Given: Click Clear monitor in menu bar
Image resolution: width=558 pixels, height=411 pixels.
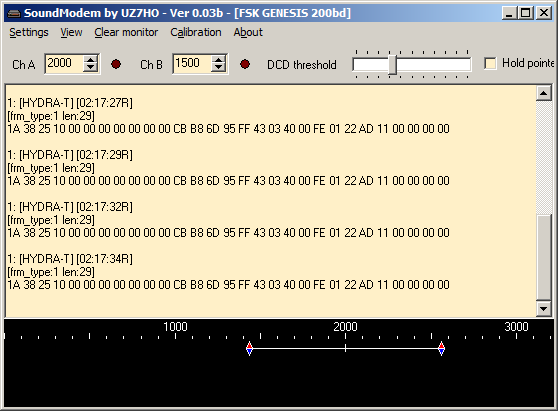Looking at the screenshot, I should pyautogui.click(x=126, y=32).
